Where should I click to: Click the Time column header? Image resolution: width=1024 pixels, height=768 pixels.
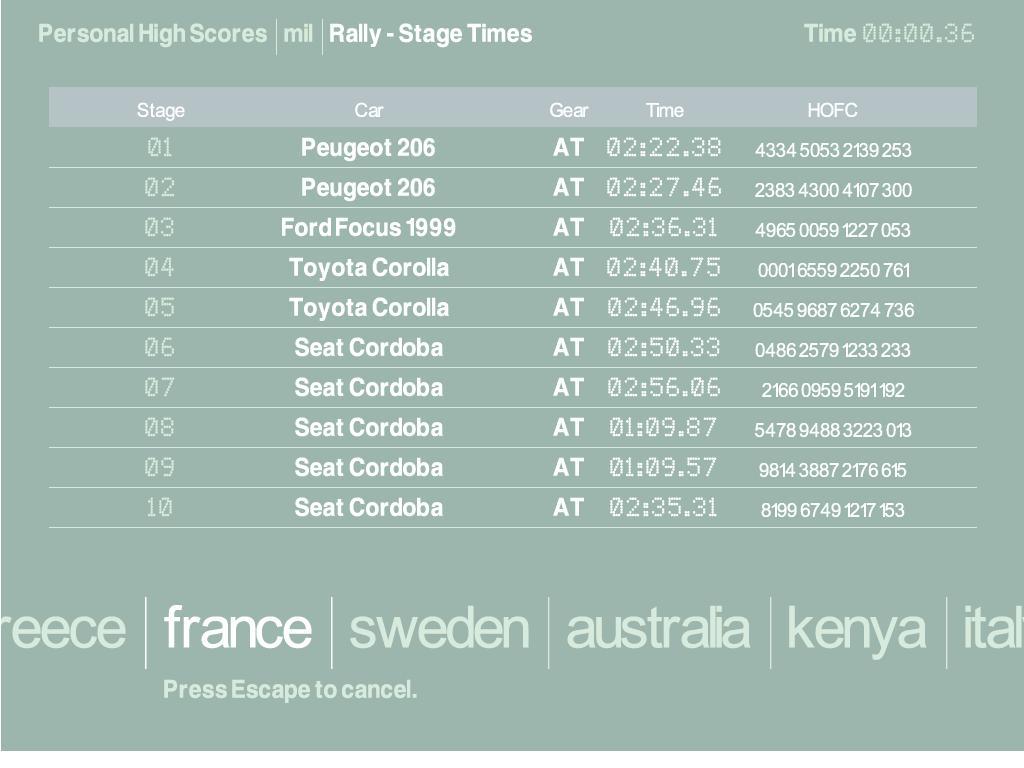tap(664, 111)
